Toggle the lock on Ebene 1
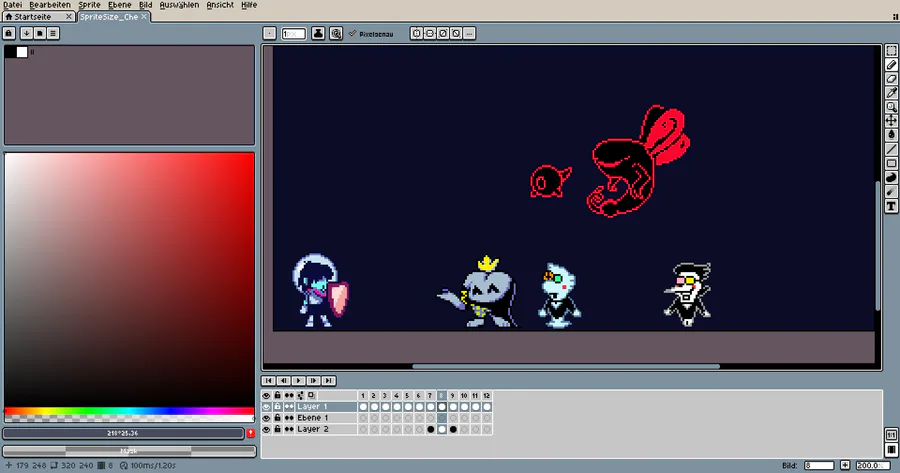 277,418
